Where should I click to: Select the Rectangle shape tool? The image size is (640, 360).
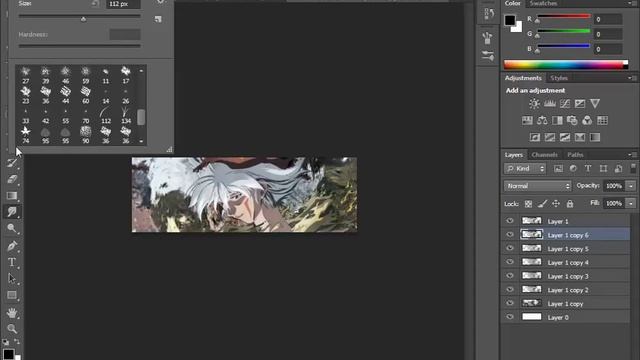(x=12, y=295)
